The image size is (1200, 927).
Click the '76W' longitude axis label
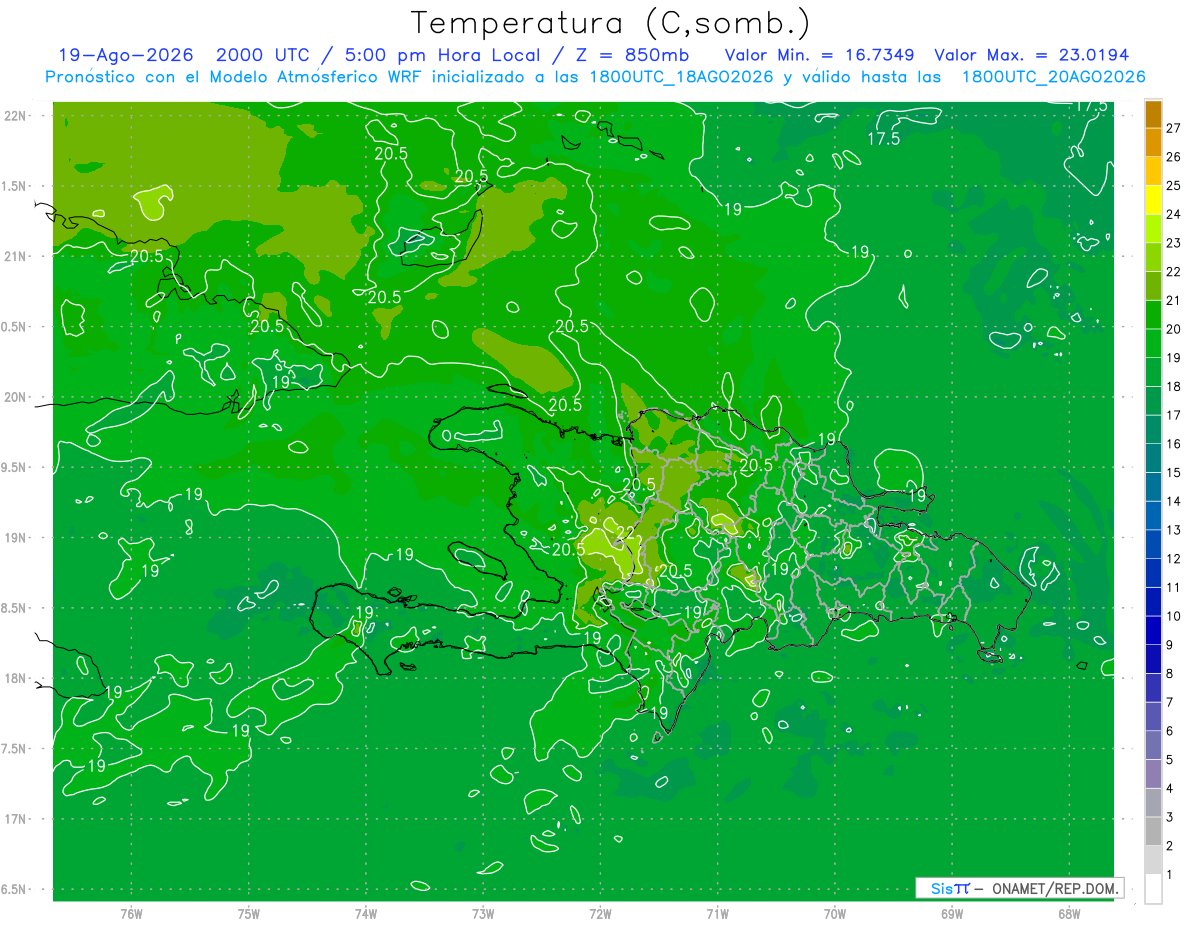click(131, 913)
